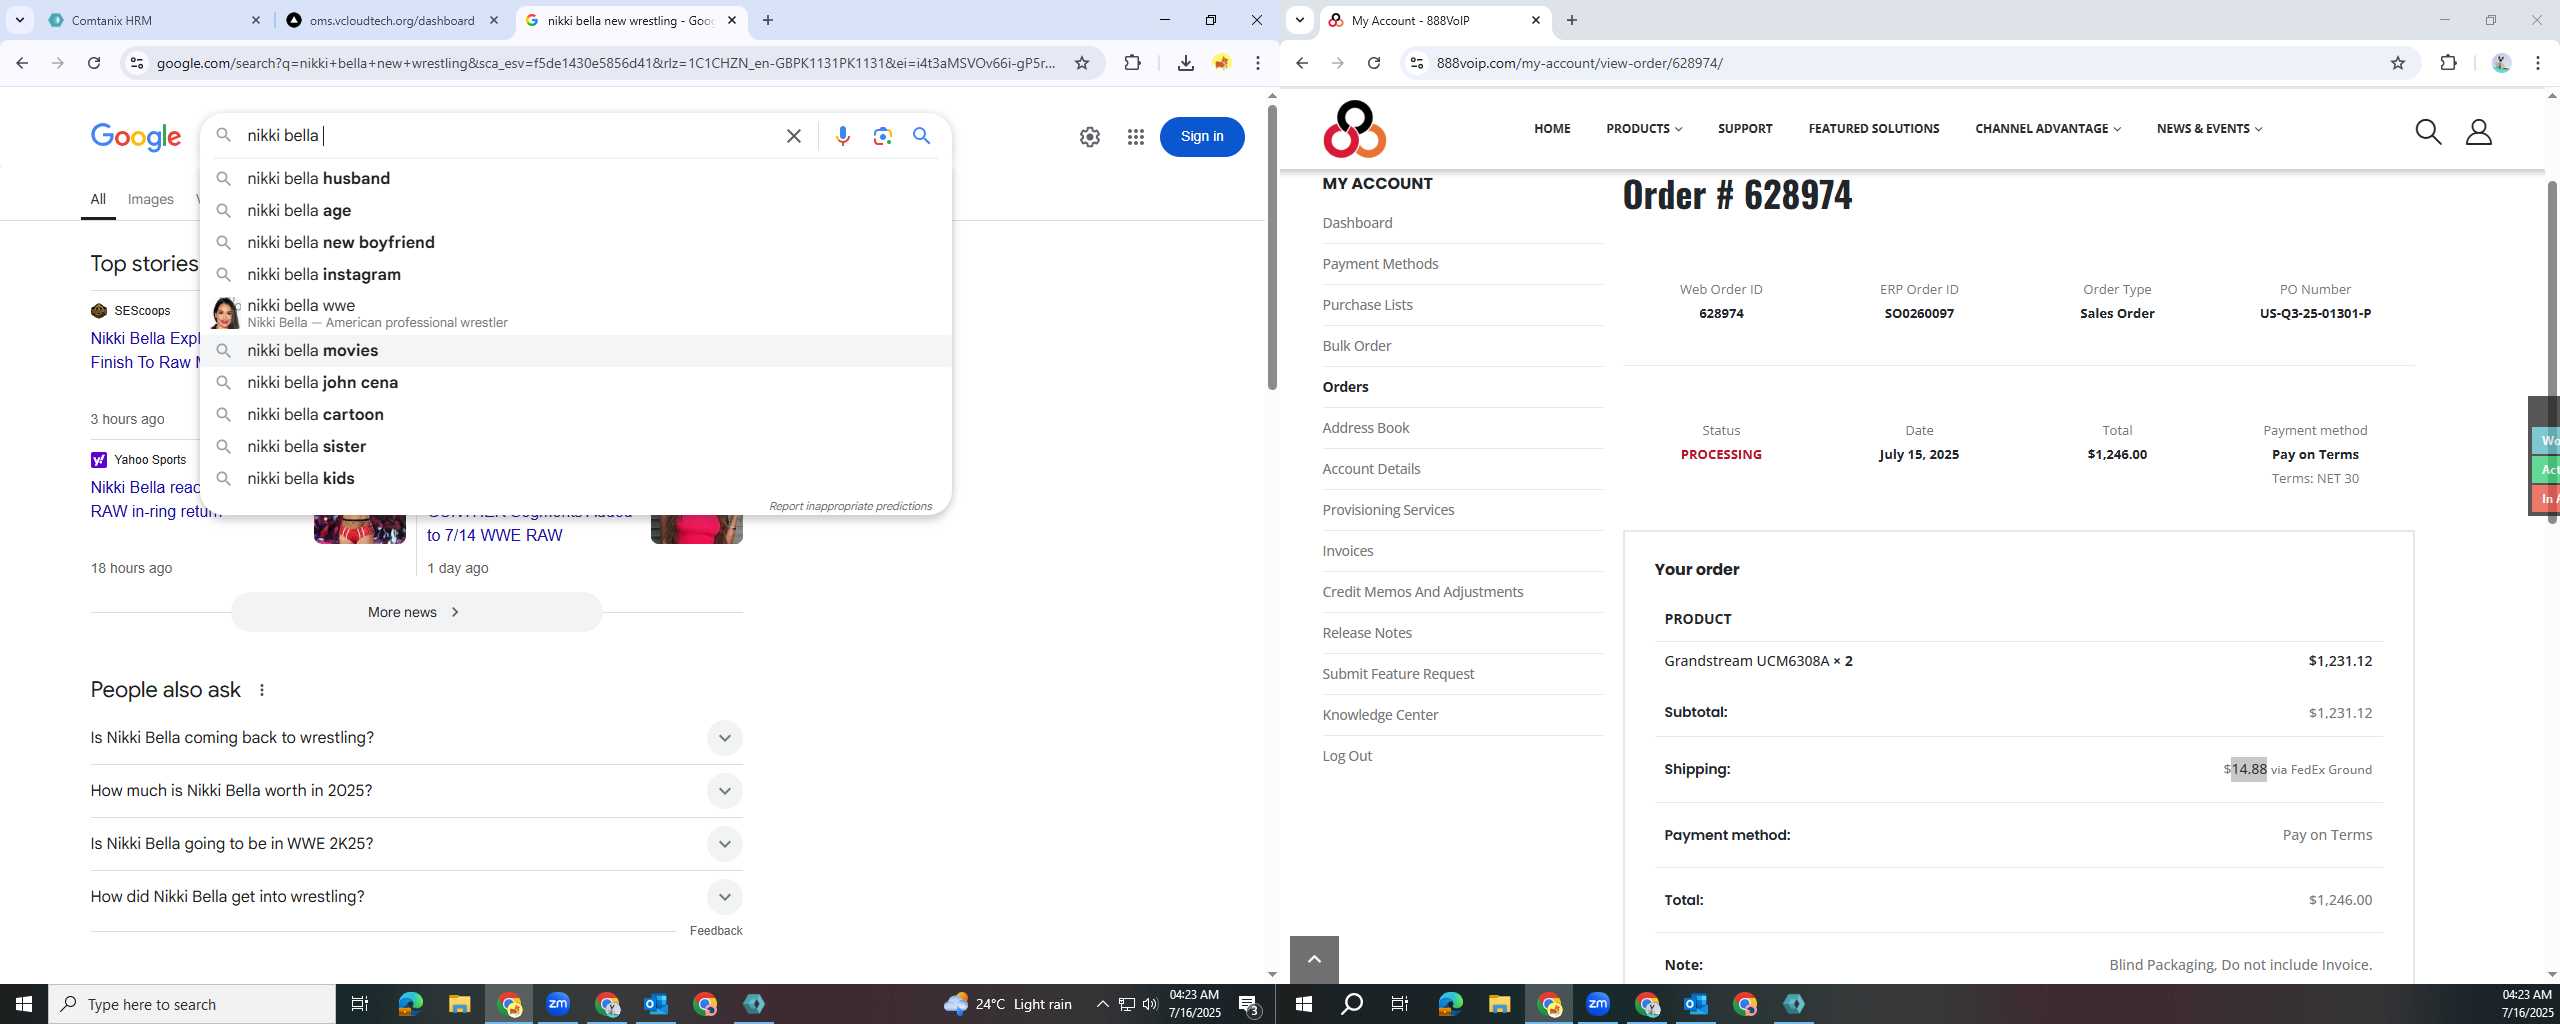2560x1024 pixels.
Task: Open Task View on the left taskbar
Action: pyautogui.click(x=360, y=1003)
